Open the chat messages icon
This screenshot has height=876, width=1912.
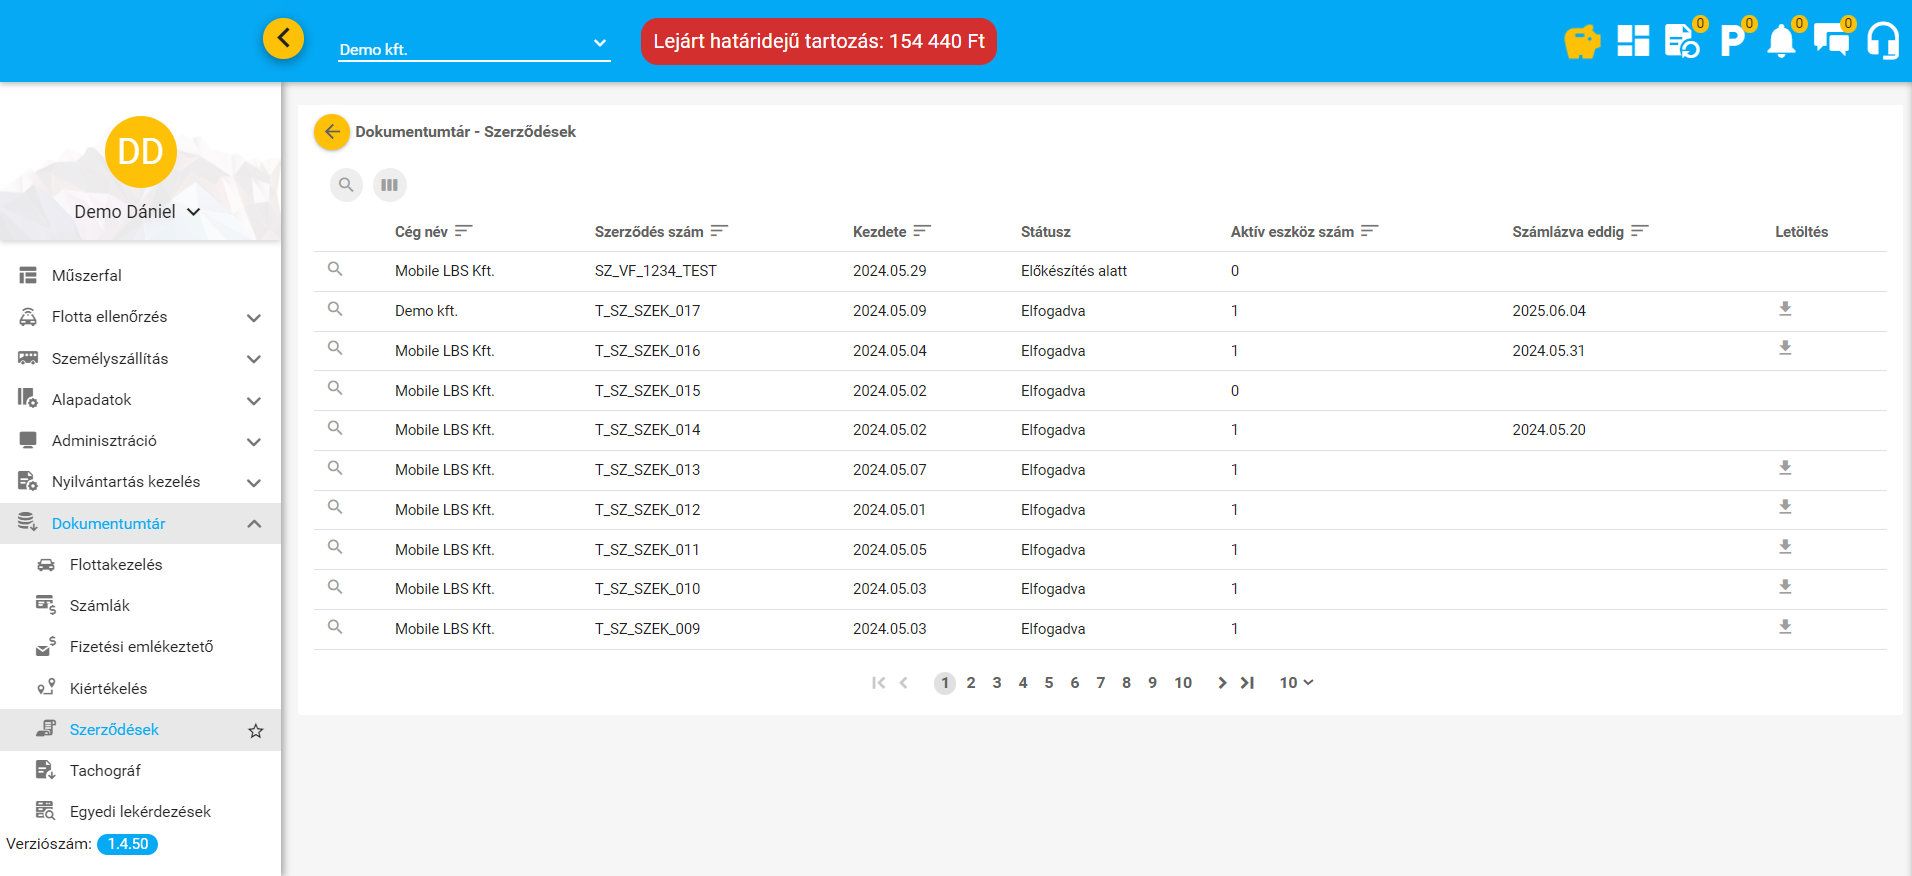tap(1831, 42)
